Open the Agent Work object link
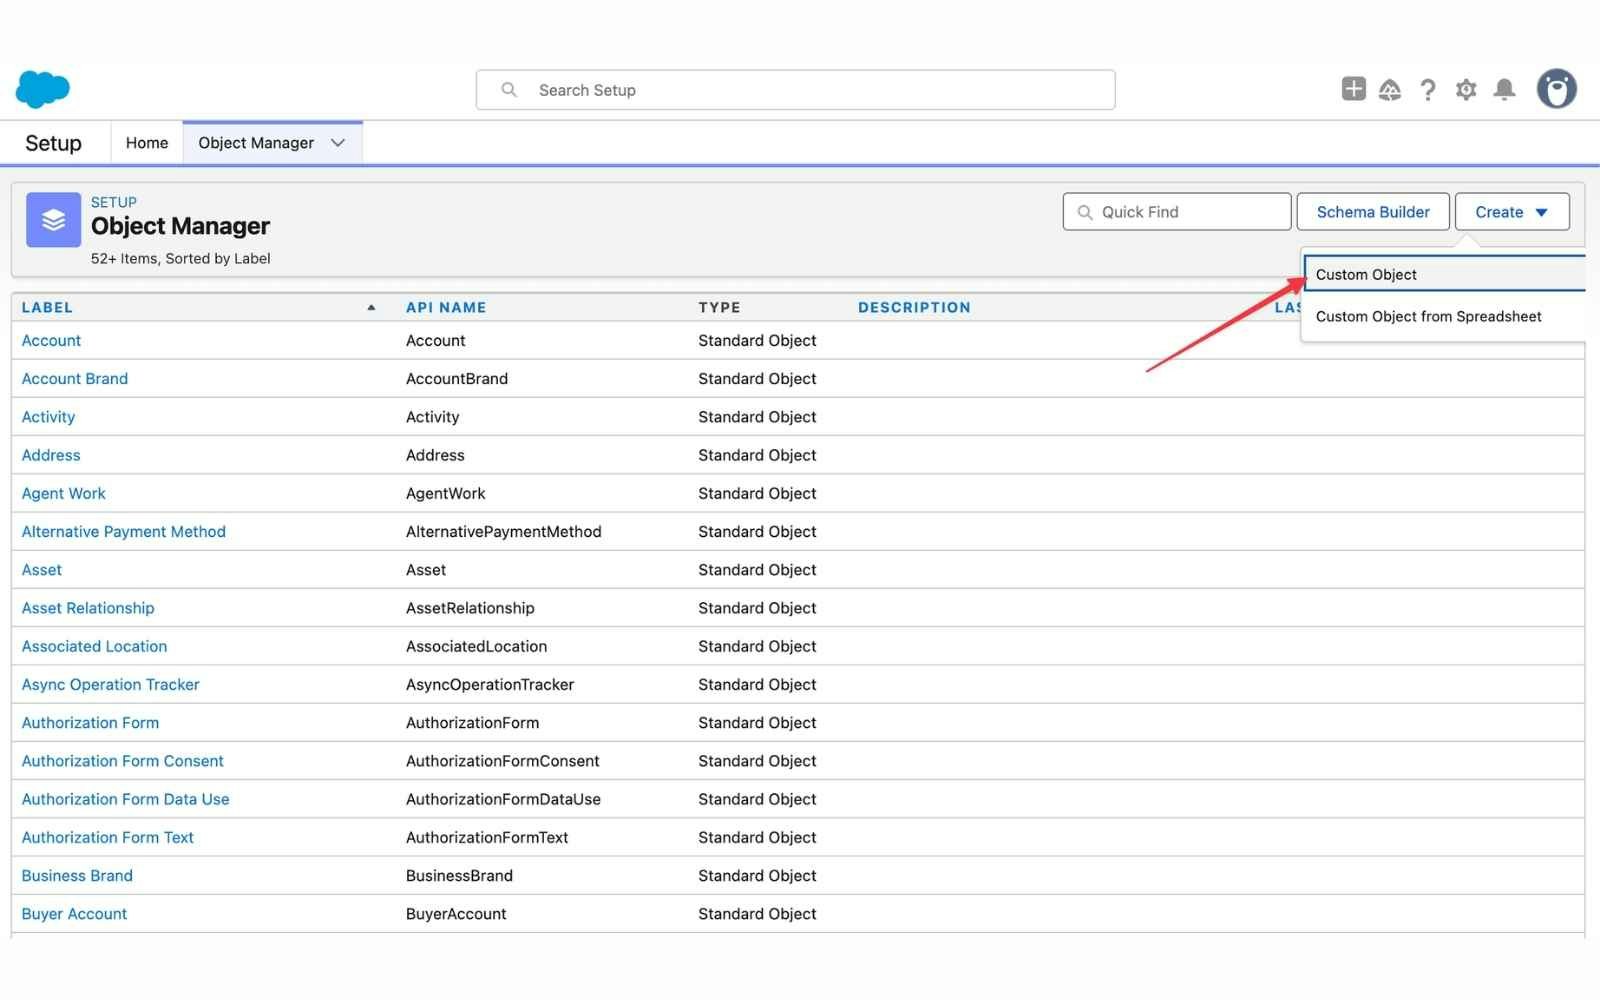The width and height of the screenshot is (1600, 1000). point(64,494)
